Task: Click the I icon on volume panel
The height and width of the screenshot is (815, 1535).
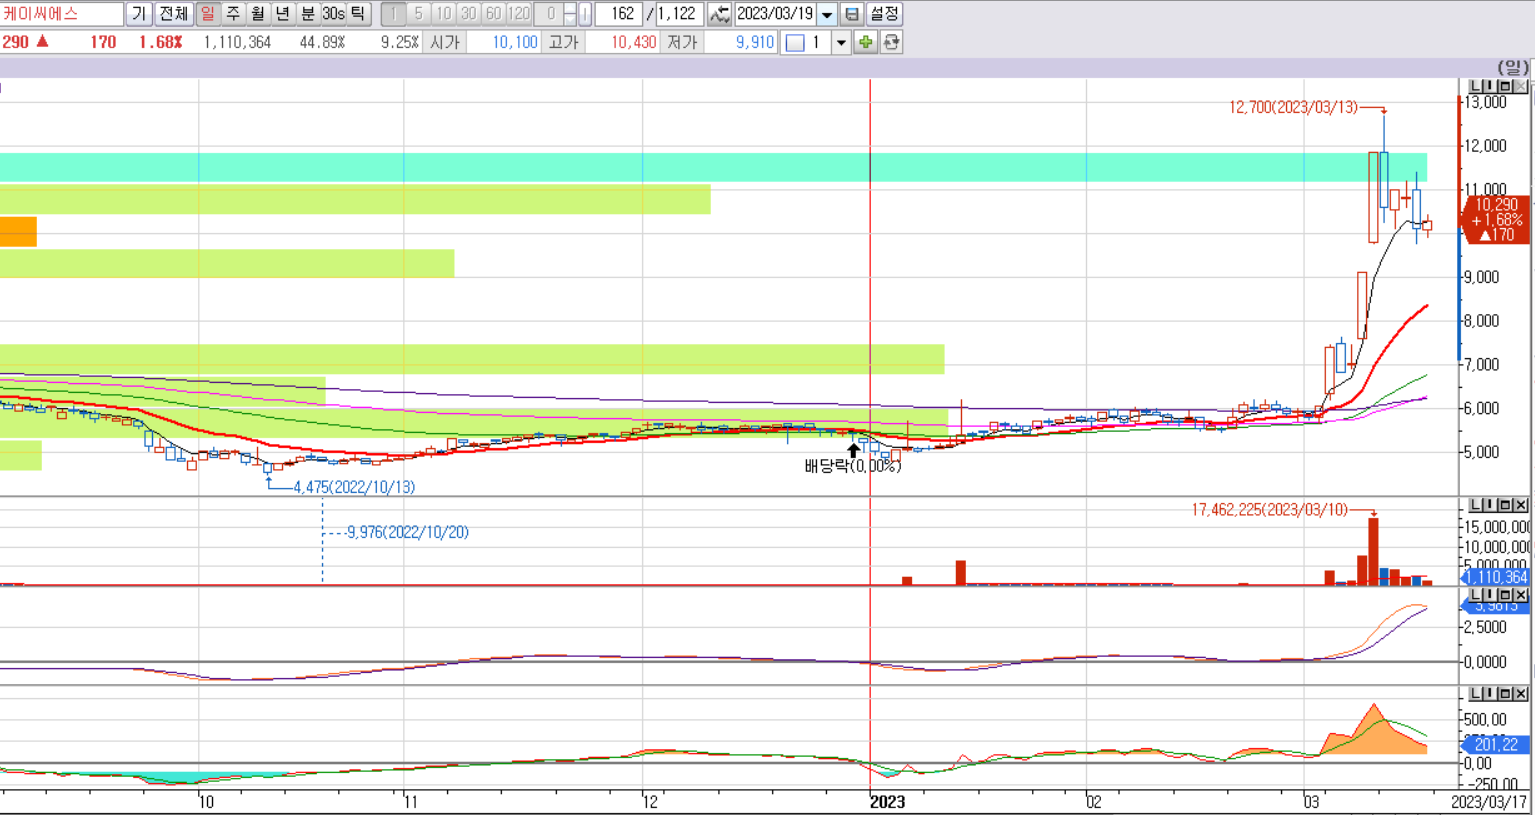Action: click(1490, 505)
